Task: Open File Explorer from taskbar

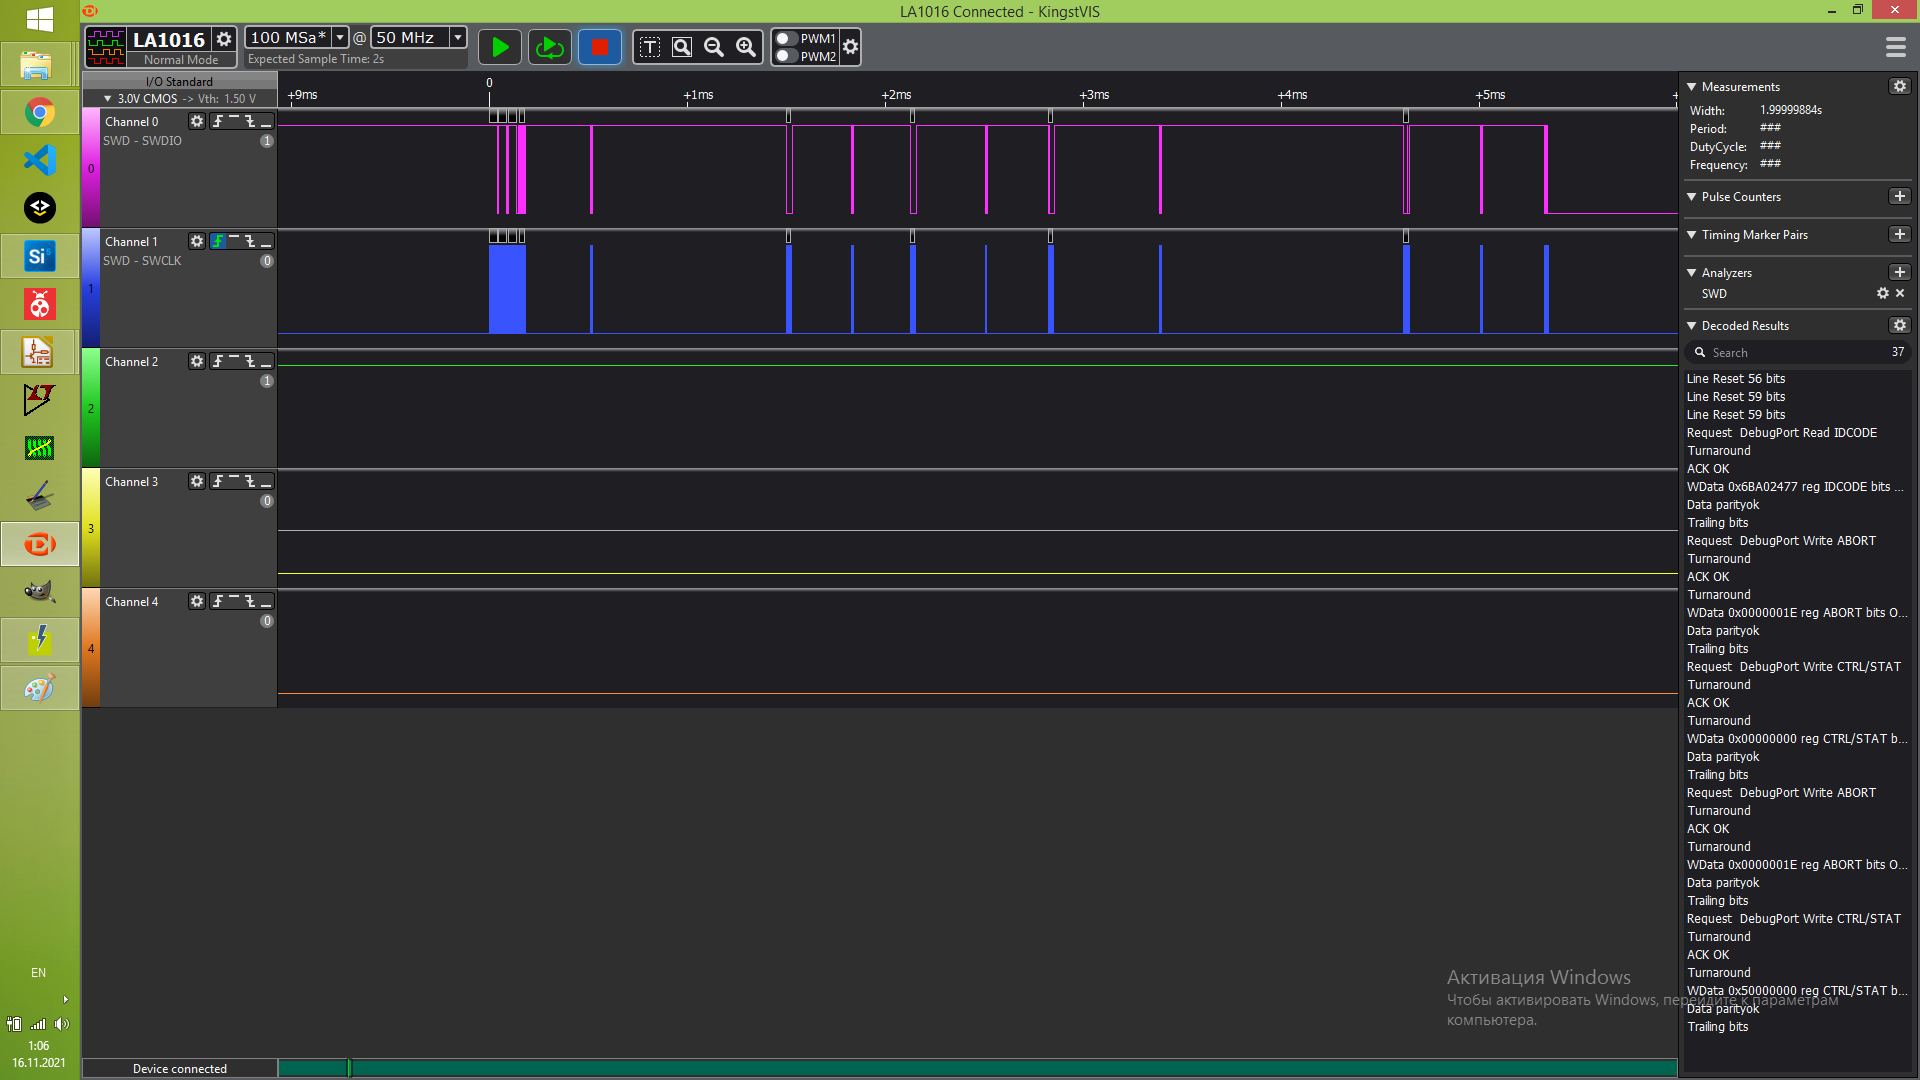Action: point(40,64)
